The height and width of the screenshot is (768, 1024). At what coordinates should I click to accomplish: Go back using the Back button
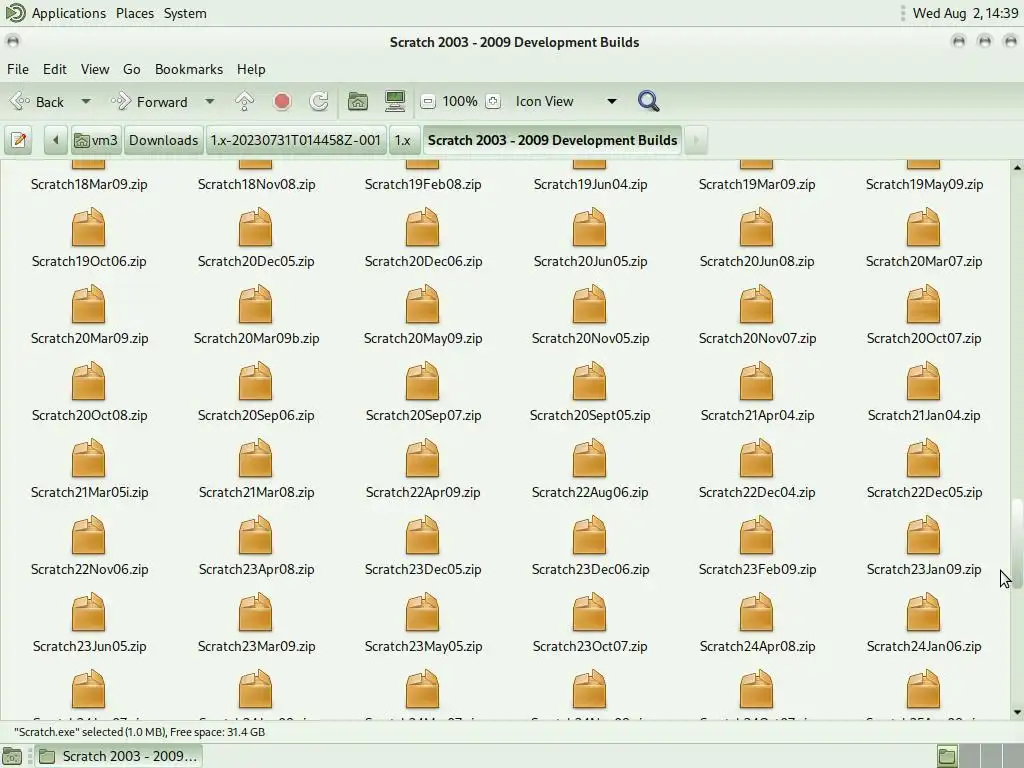(37, 102)
